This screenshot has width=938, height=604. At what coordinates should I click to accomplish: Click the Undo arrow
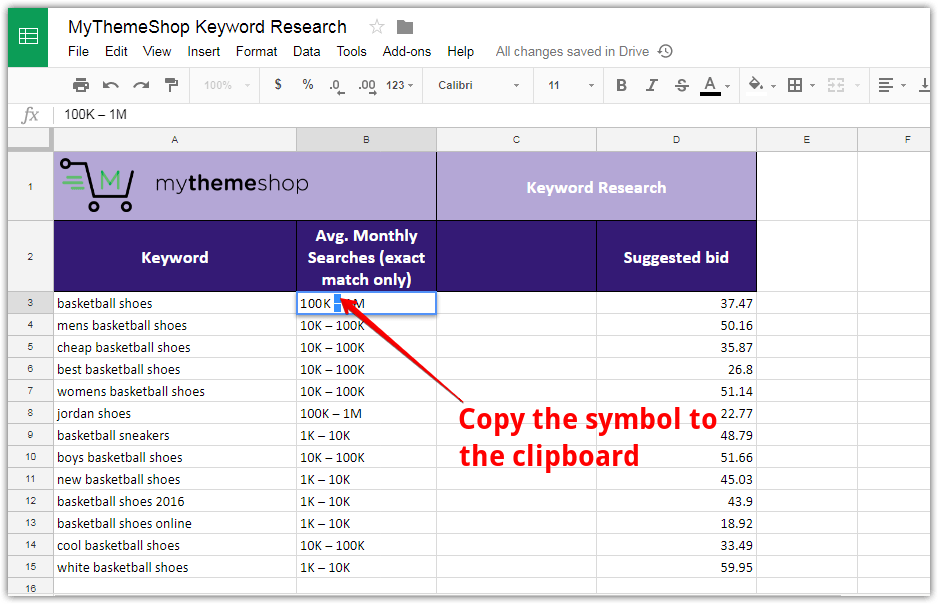pyautogui.click(x=111, y=86)
